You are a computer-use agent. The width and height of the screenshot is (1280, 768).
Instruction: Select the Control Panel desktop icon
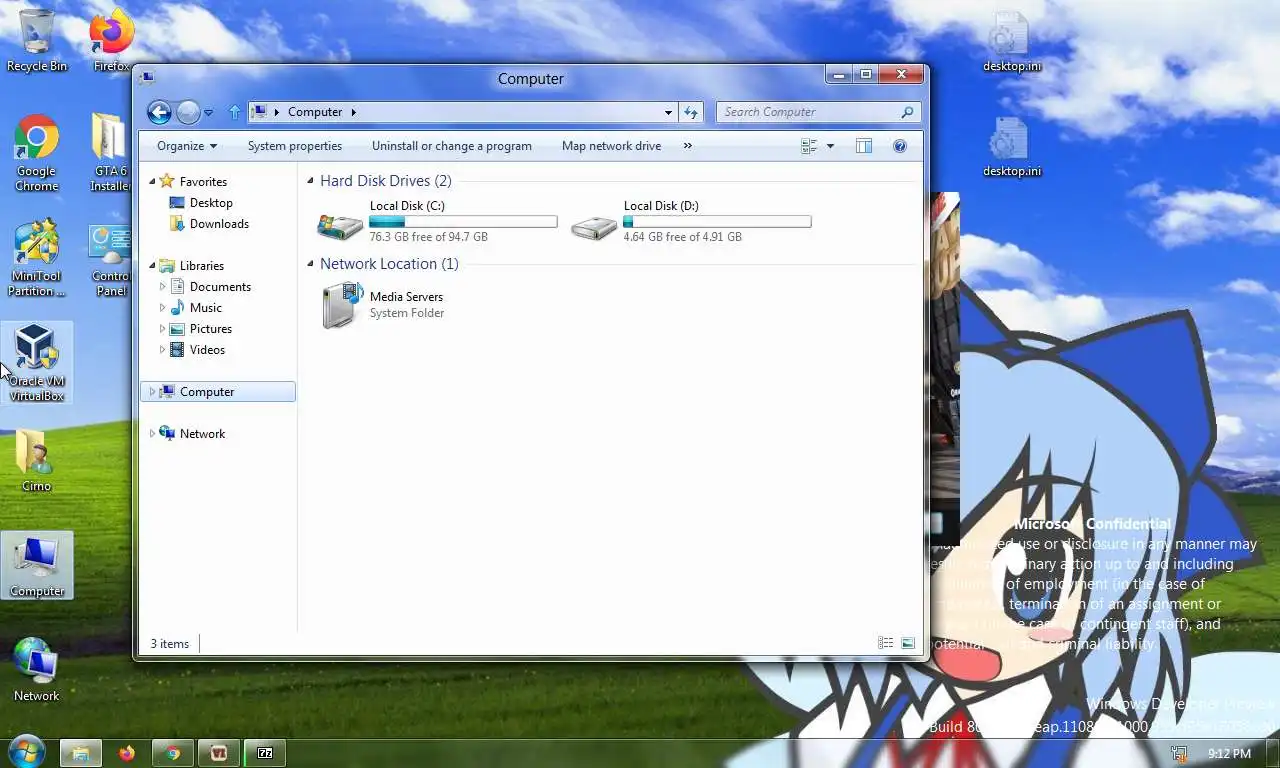[x=111, y=260]
